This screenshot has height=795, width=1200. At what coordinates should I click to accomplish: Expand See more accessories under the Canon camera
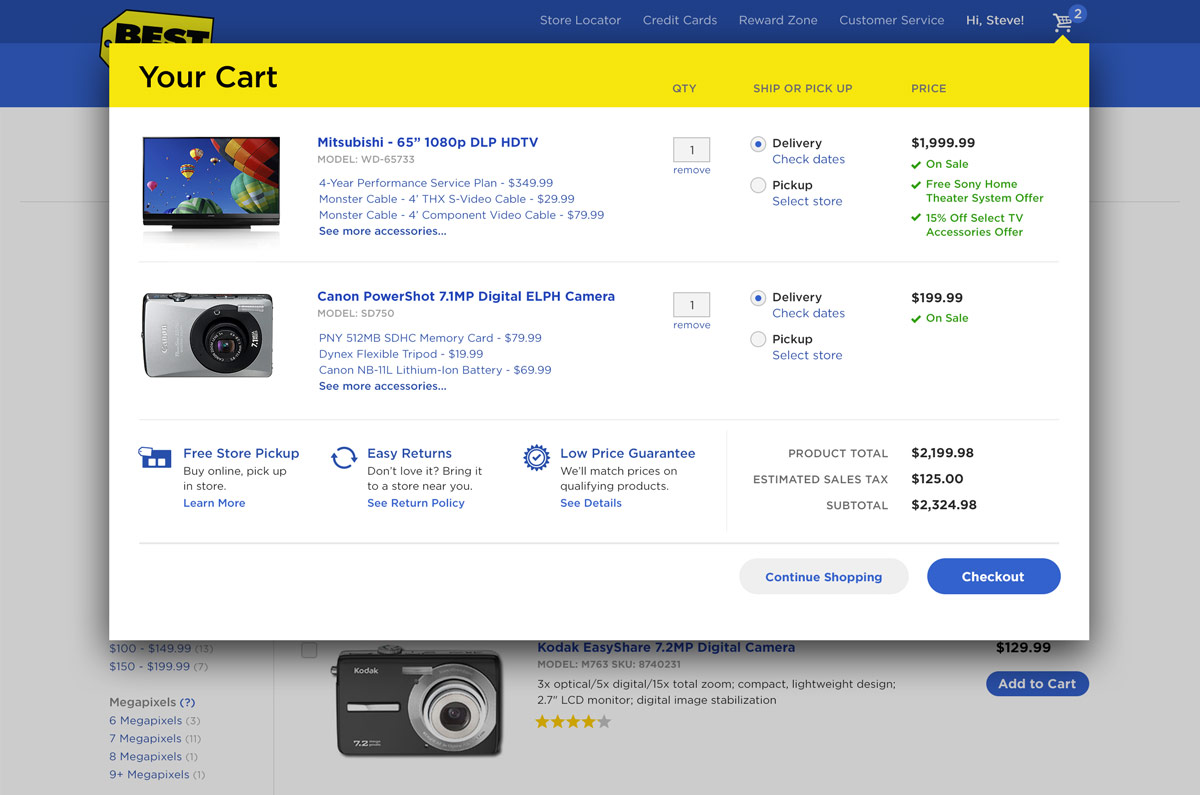[383, 386]
